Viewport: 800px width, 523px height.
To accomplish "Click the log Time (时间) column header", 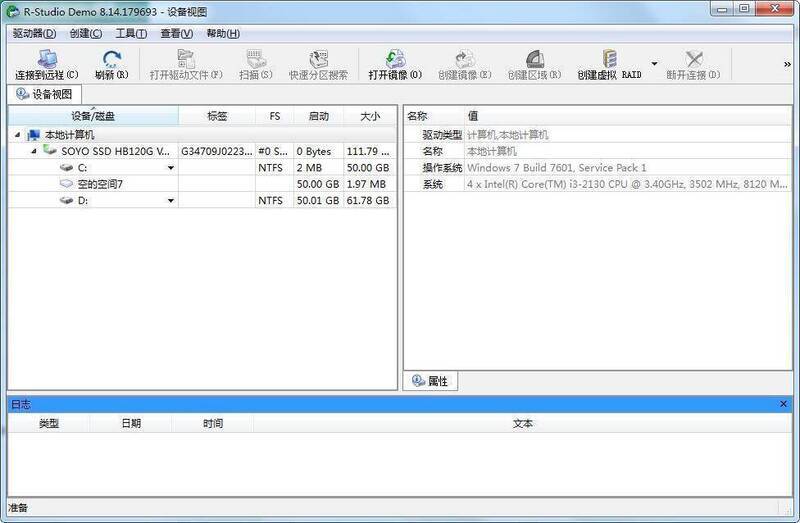I will tap(213, 424).
